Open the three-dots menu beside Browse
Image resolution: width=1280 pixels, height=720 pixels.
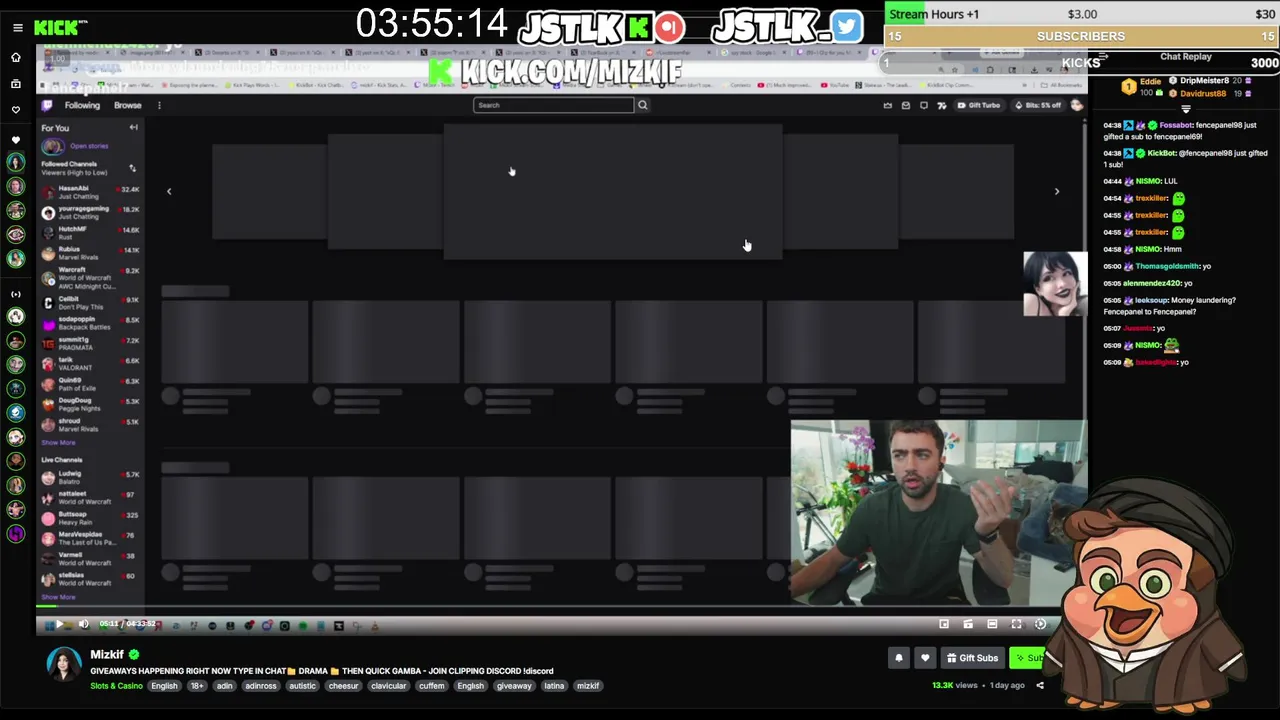[x=159, y=105]
